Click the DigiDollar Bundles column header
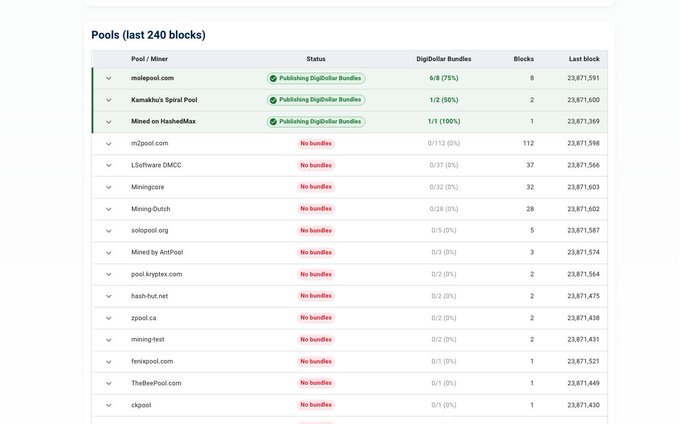680x424 pixels. click(444, 59)
